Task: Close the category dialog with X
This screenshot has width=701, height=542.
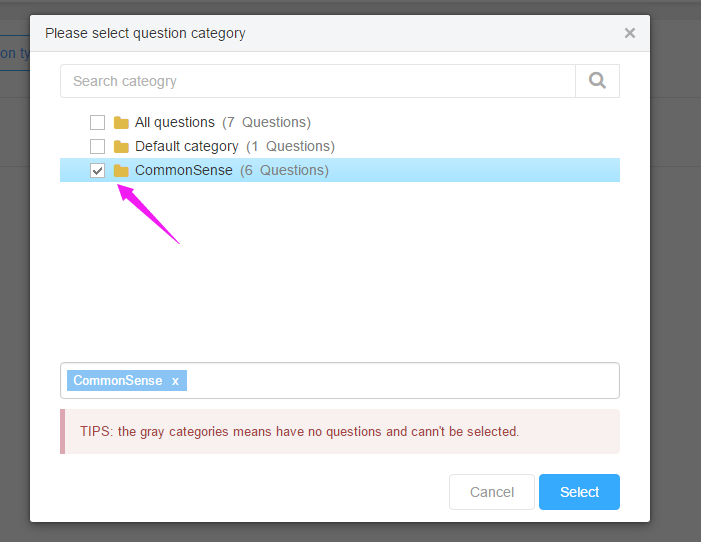Action: (x=630, y=33)
